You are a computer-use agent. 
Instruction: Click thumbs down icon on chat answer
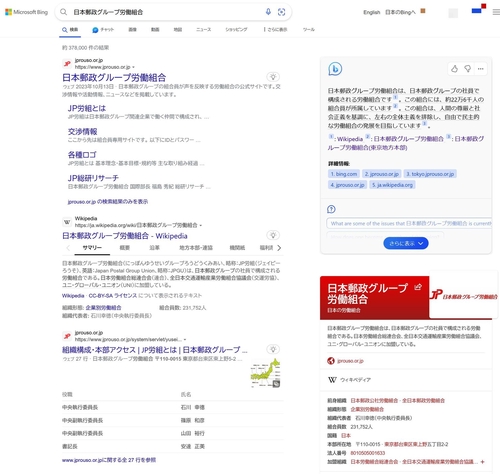click(468, 69)
